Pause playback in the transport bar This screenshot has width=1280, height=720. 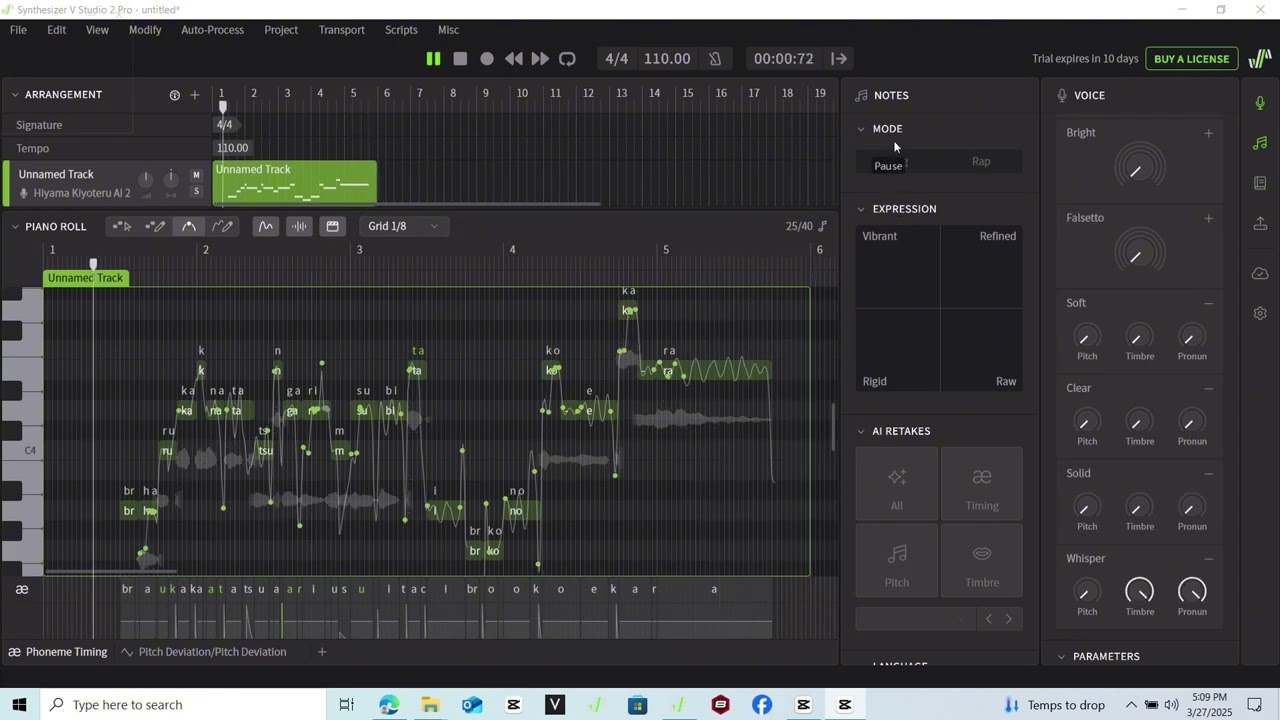click(433, 59)
